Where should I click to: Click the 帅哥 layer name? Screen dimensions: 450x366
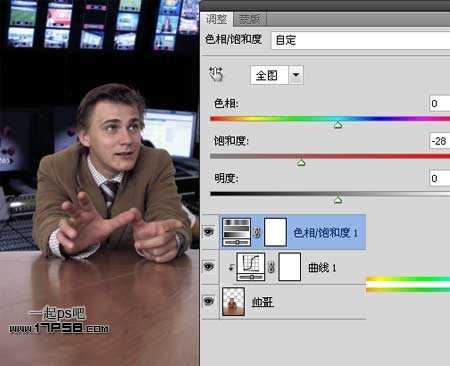coord(262,302)
